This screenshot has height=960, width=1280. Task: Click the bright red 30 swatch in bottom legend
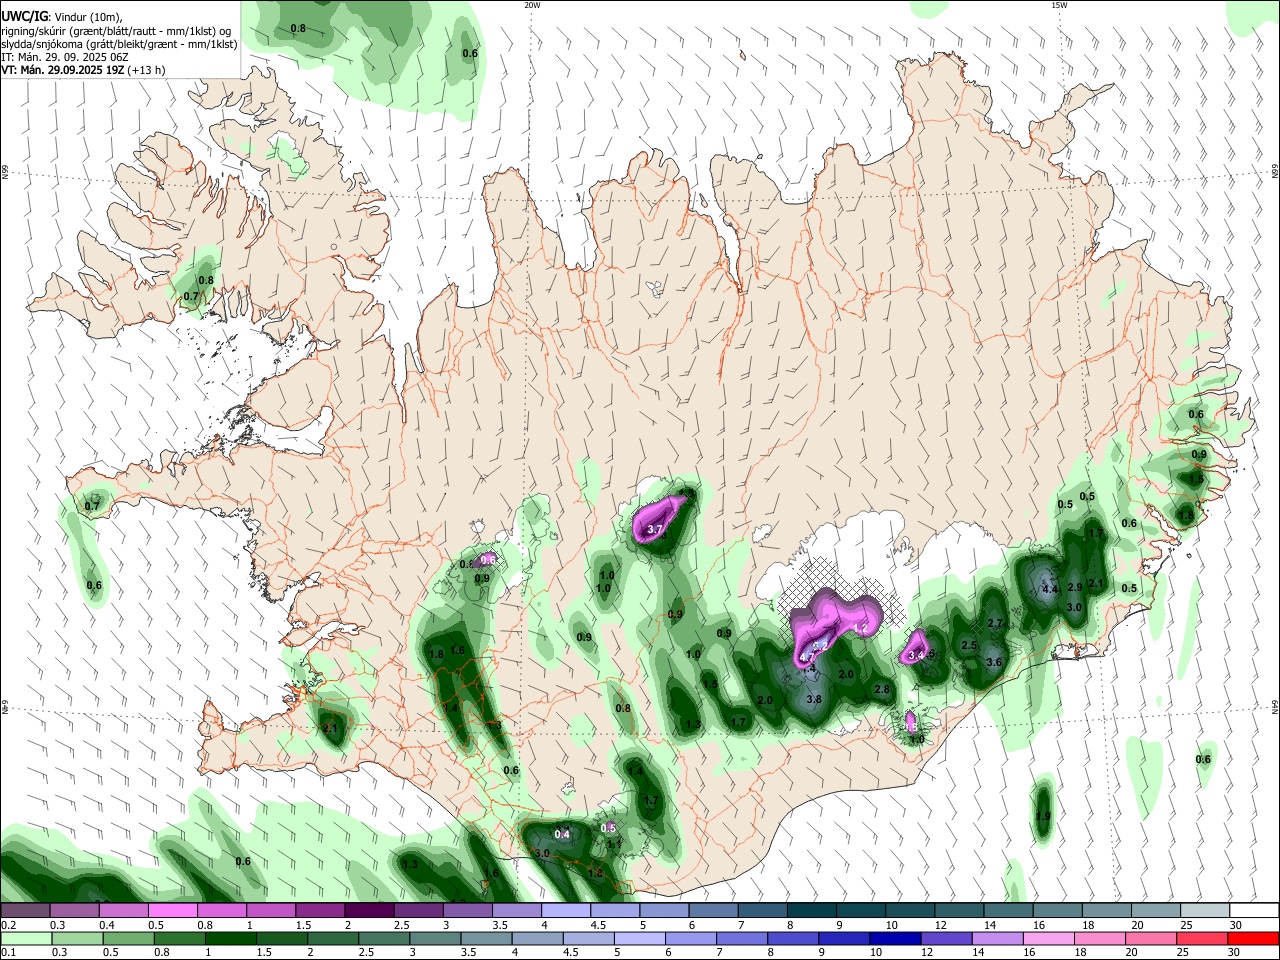coord(1253,938)
